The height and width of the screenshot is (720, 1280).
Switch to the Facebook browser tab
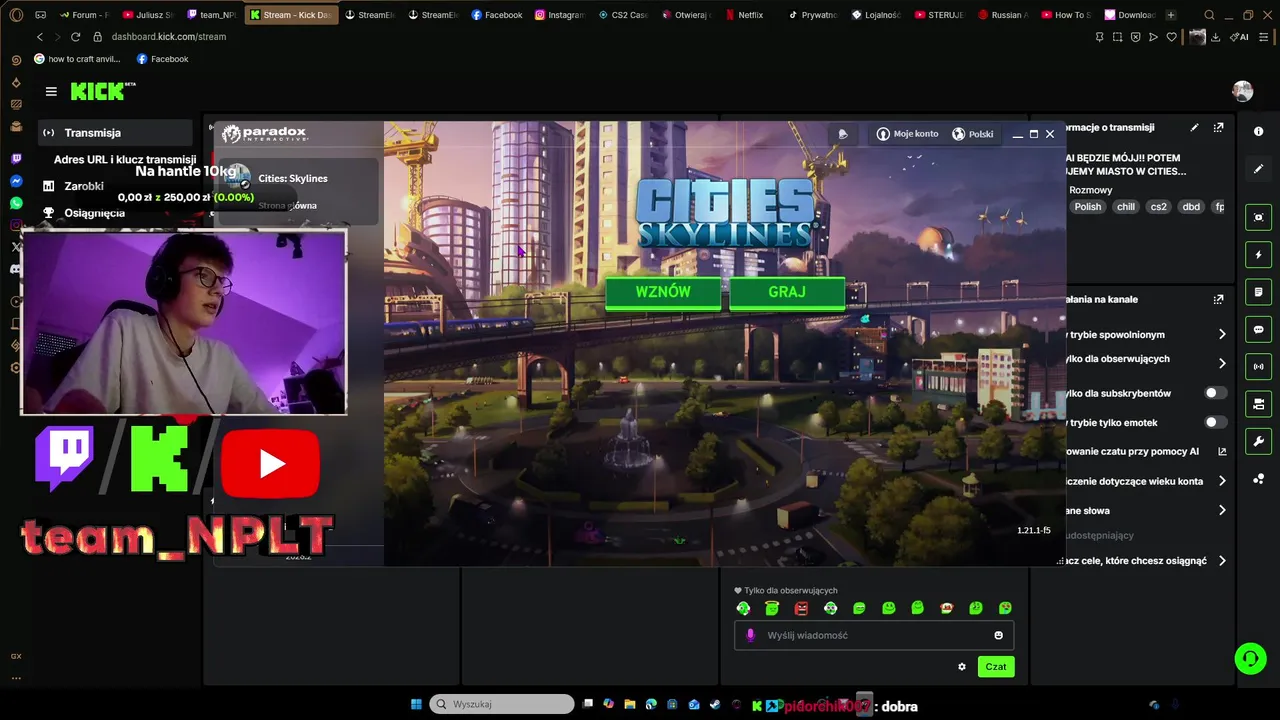[x=496, y=15]
